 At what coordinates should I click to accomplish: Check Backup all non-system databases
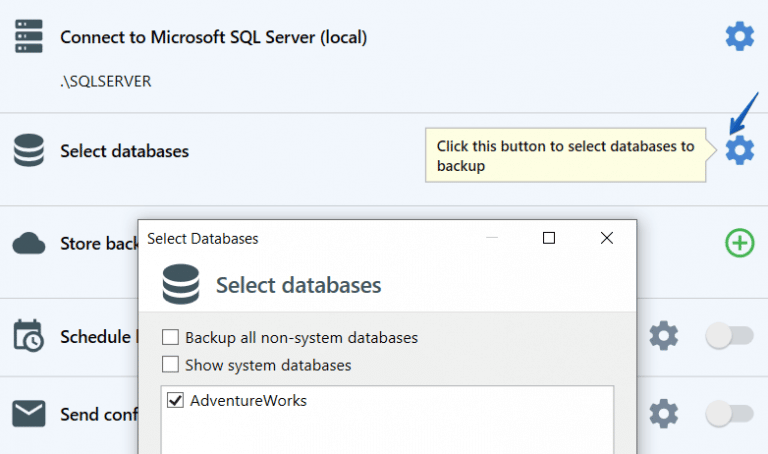click(171, 338)
